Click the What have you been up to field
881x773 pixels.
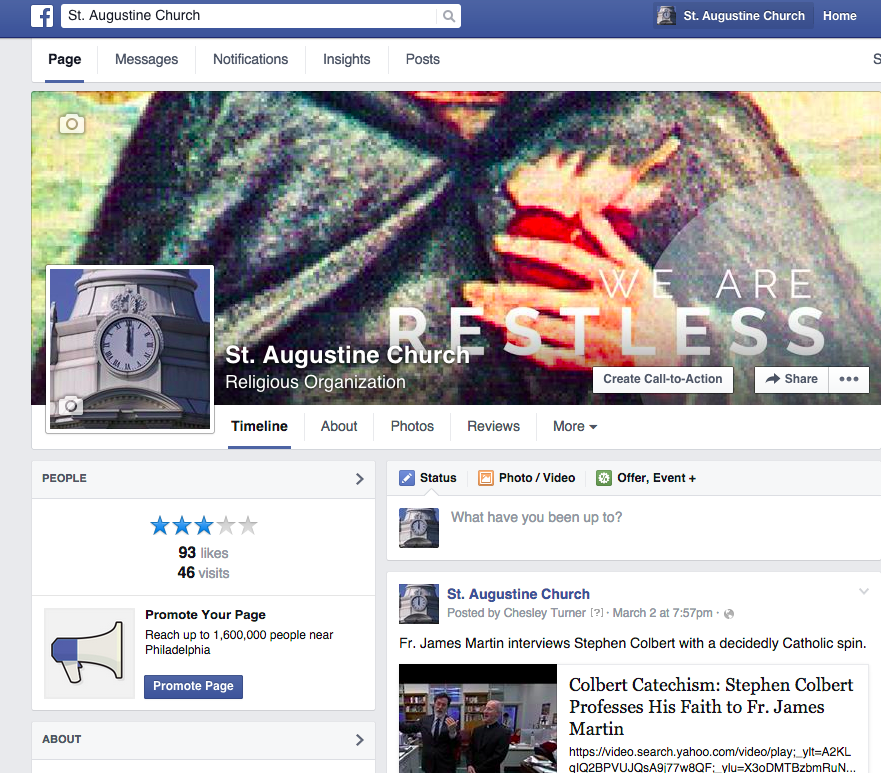coord(537,517)
